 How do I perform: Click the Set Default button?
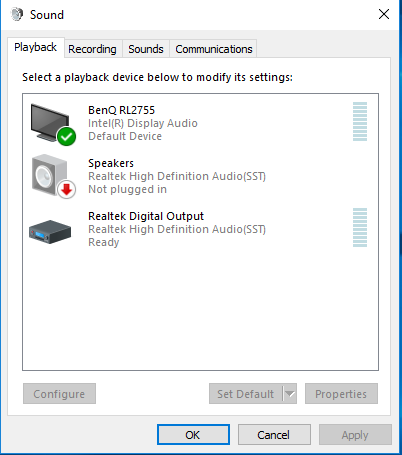[x=246, y=394]
